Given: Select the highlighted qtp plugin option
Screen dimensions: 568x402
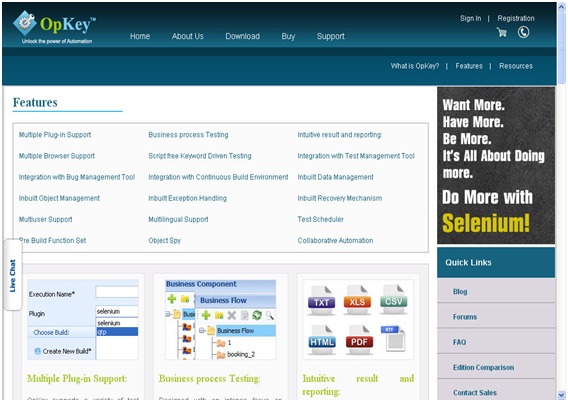Looking at the screenshot, I should (117, 332).
